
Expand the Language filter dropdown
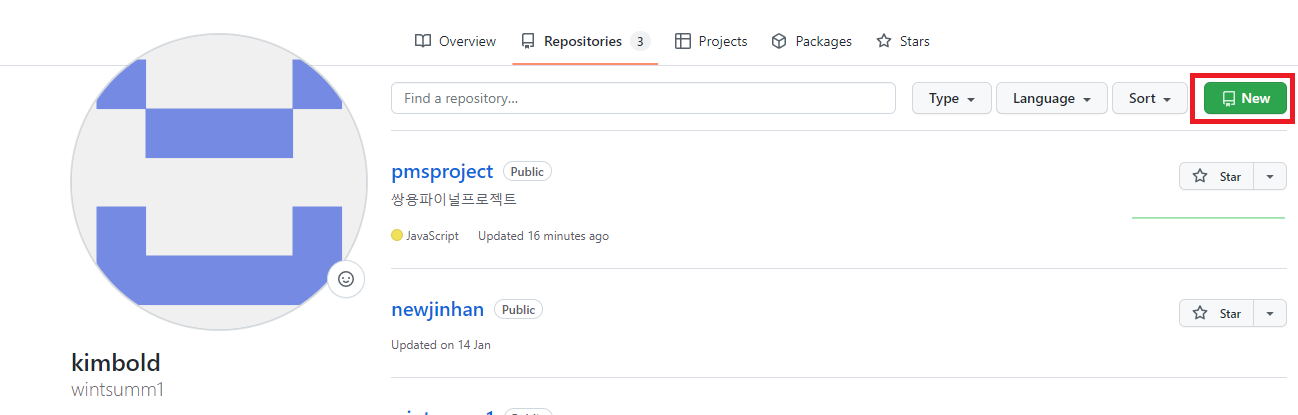point(1051,98)
